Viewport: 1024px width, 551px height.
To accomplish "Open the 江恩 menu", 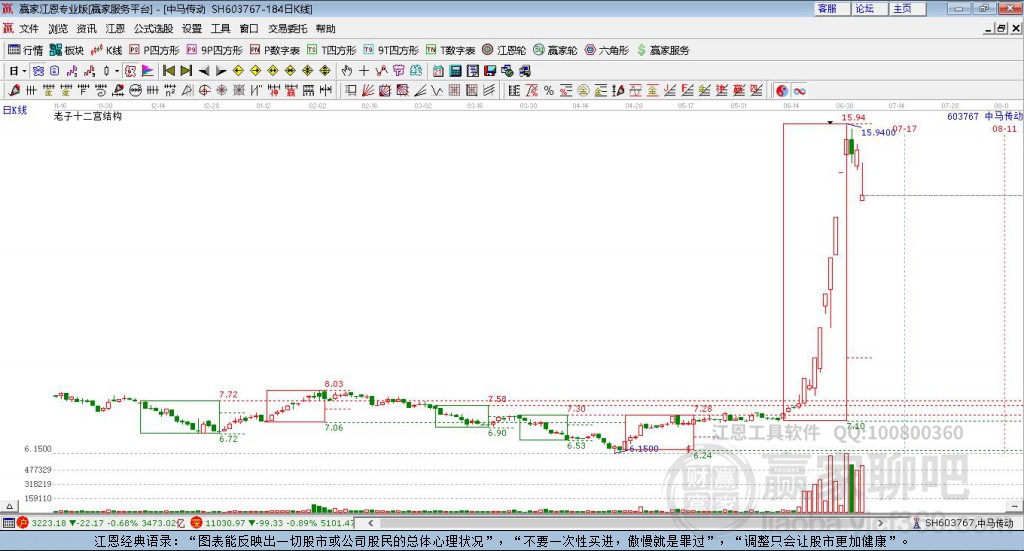I will click(x=115, y=29).
